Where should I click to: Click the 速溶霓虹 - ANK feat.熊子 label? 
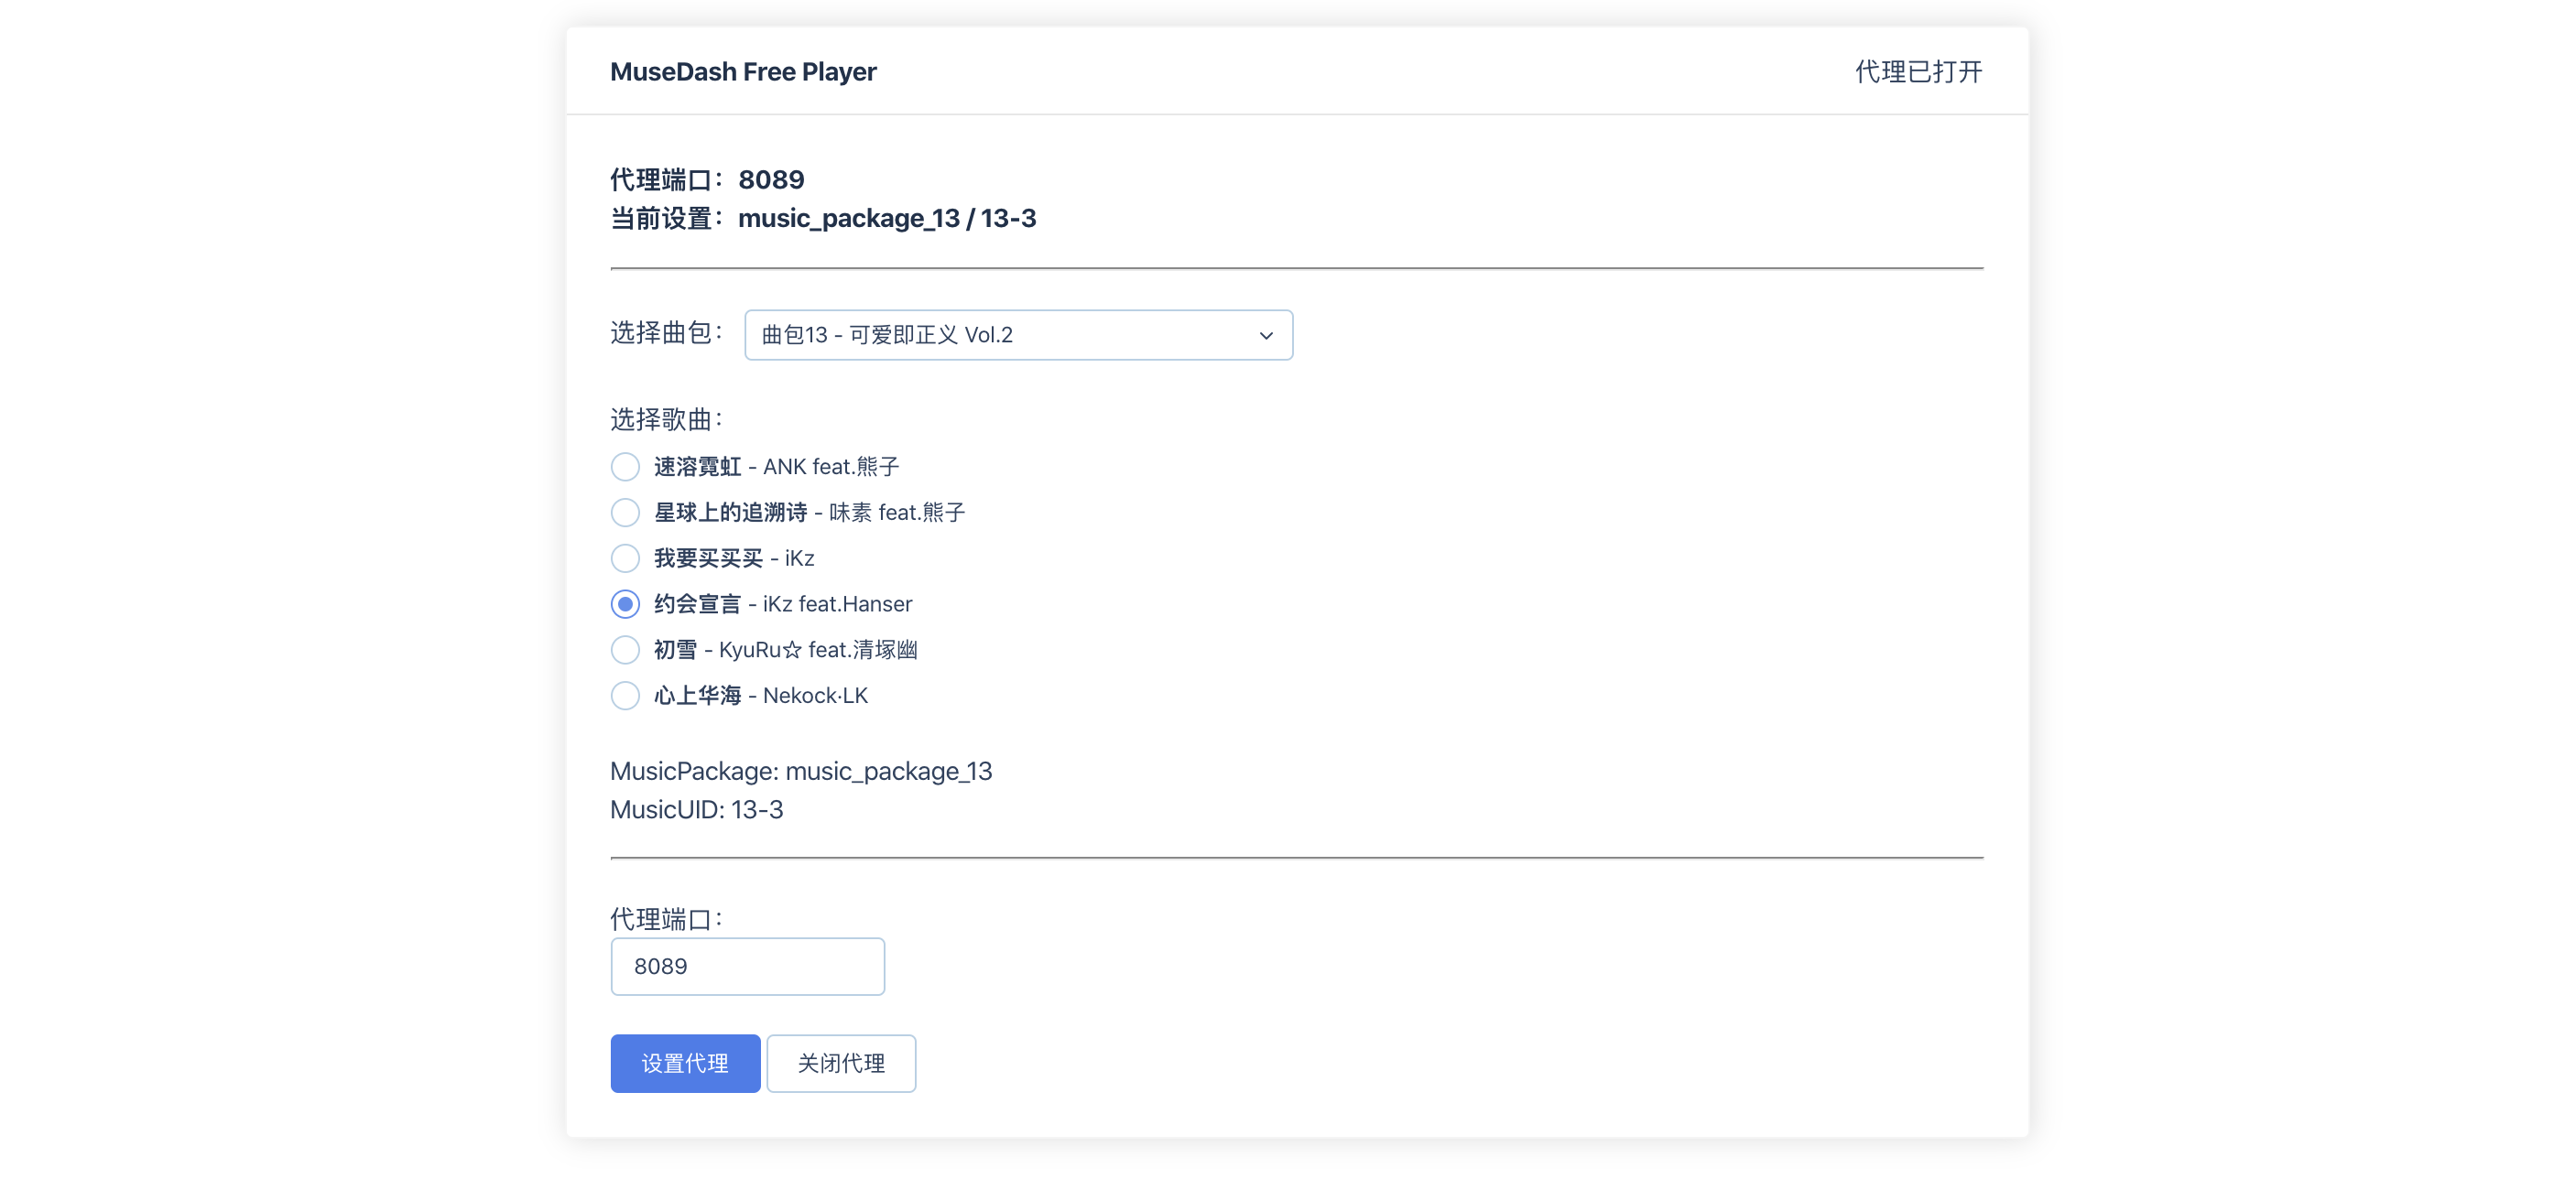[776, 467]
